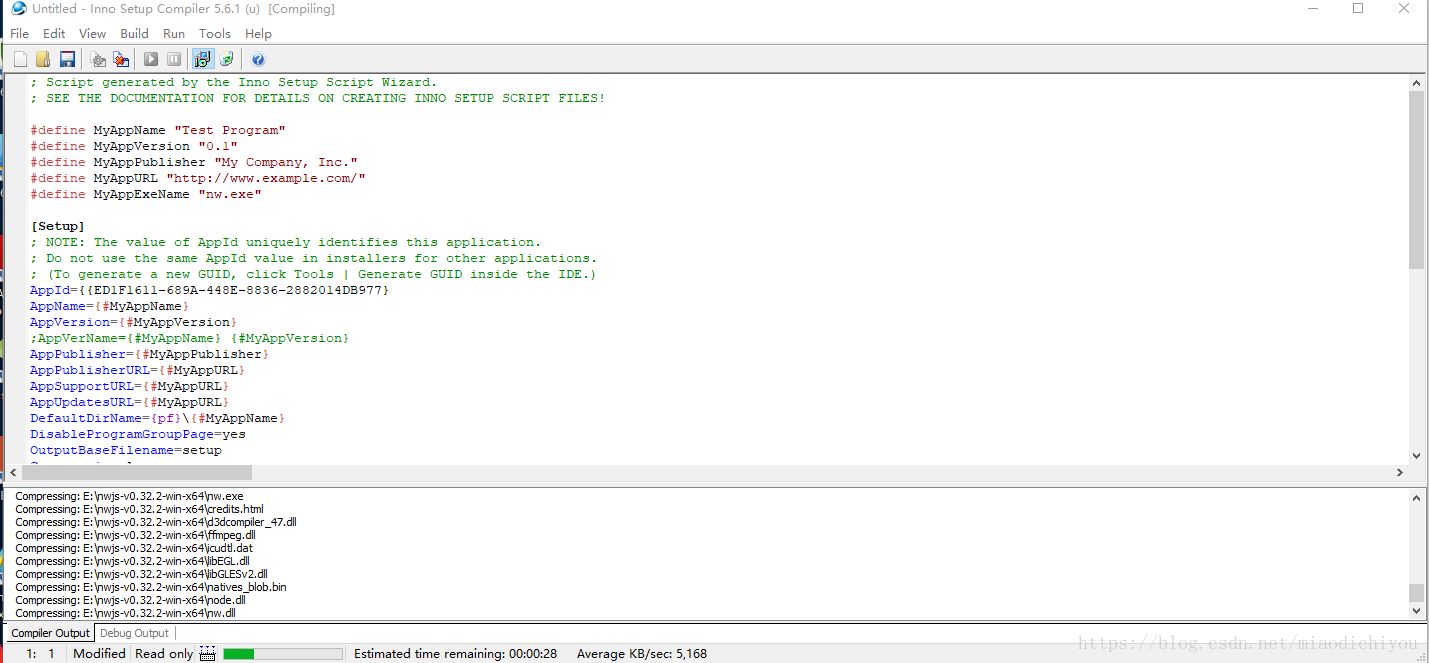
Task: Click the output pane scroll-down arrow
Action: (x=1416, y=610)
